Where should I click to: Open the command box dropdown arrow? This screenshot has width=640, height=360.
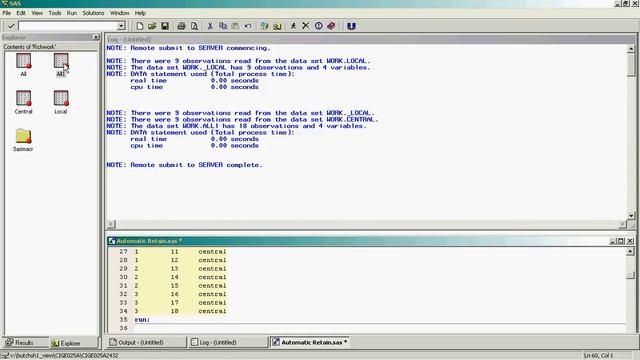[121, 26]
